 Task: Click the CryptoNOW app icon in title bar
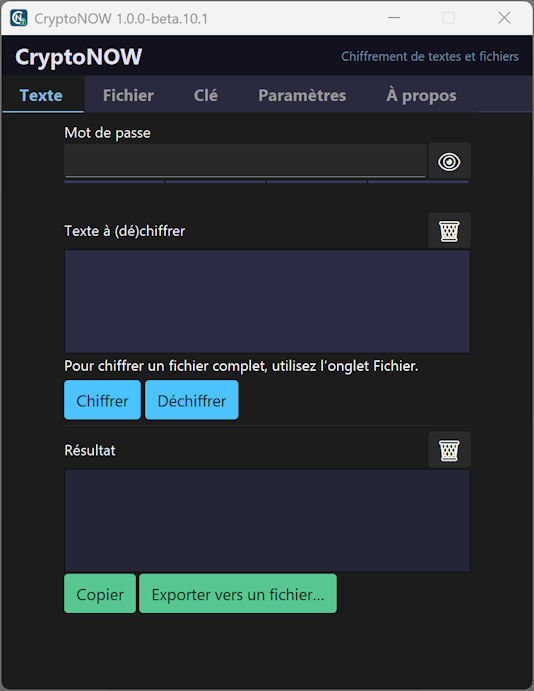[x=19, y=18]
